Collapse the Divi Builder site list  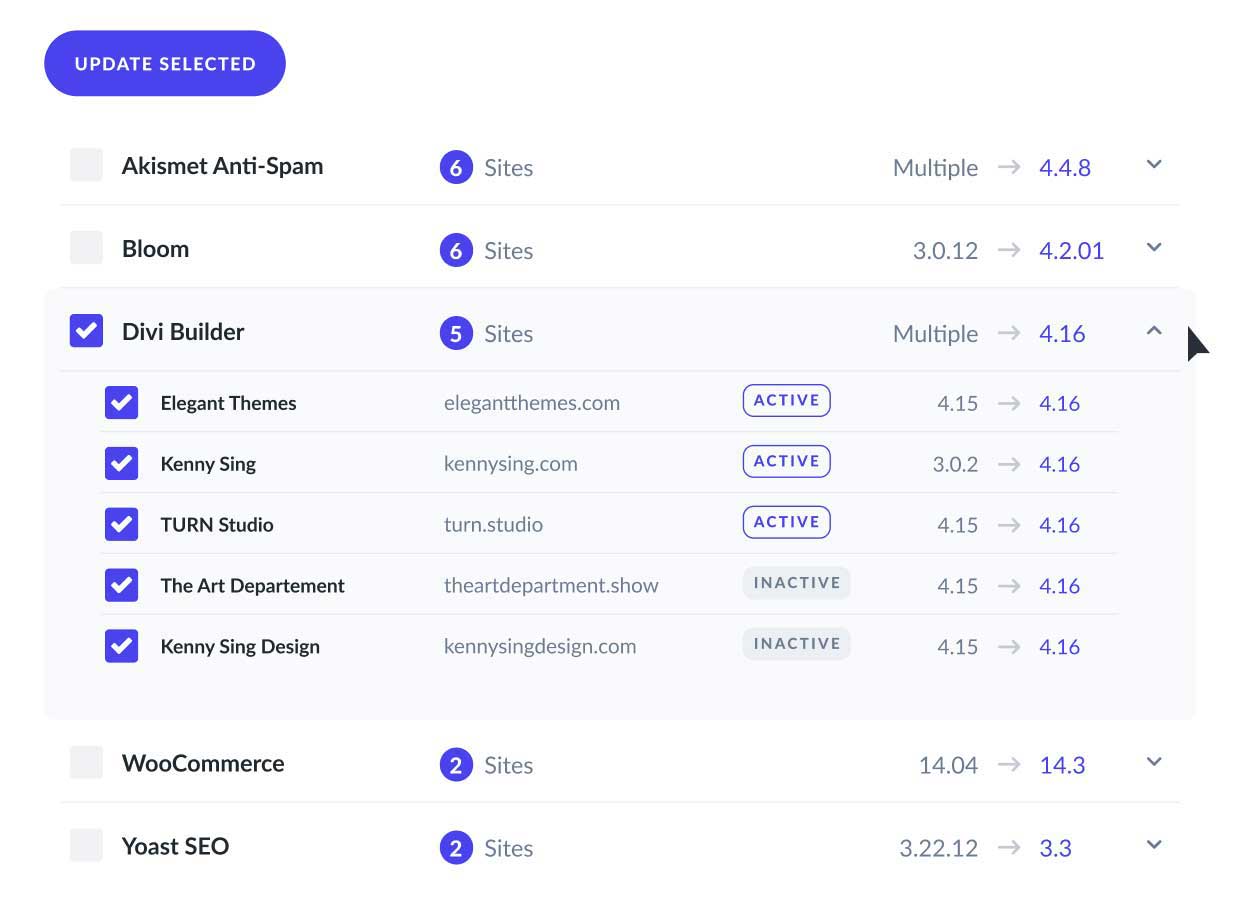pyautogui.click(x=1154, y=330)
